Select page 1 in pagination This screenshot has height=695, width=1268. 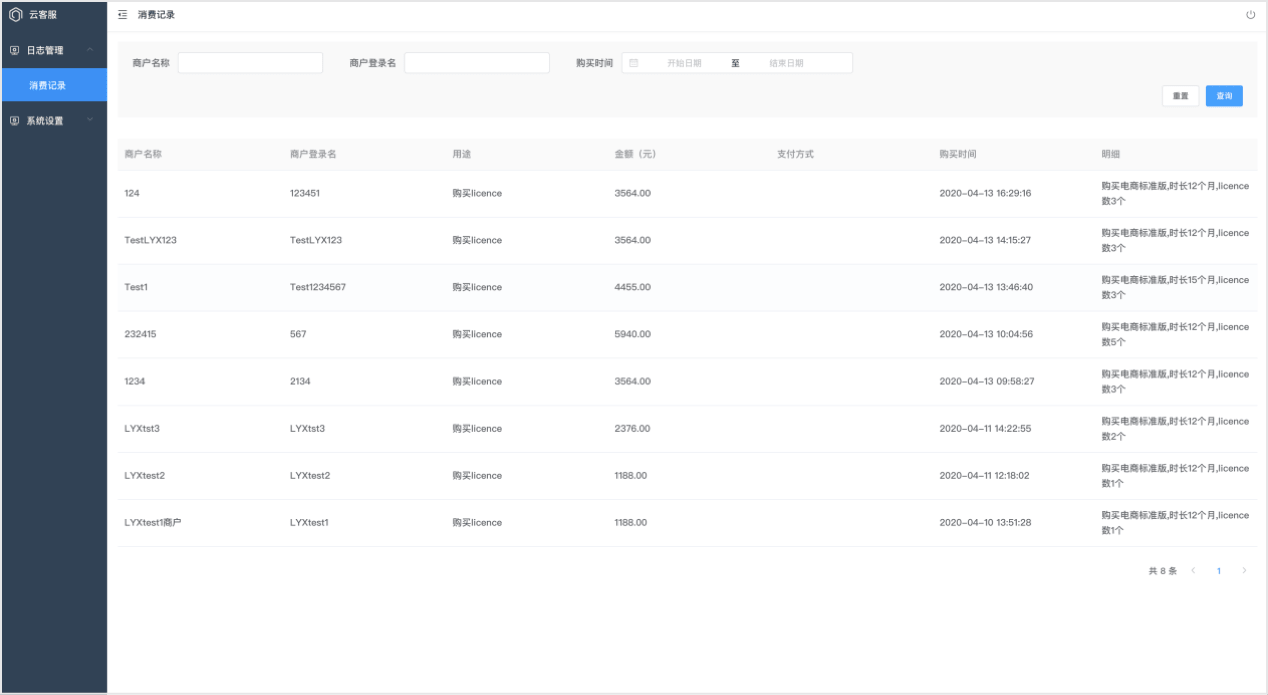pos(1219,571)
